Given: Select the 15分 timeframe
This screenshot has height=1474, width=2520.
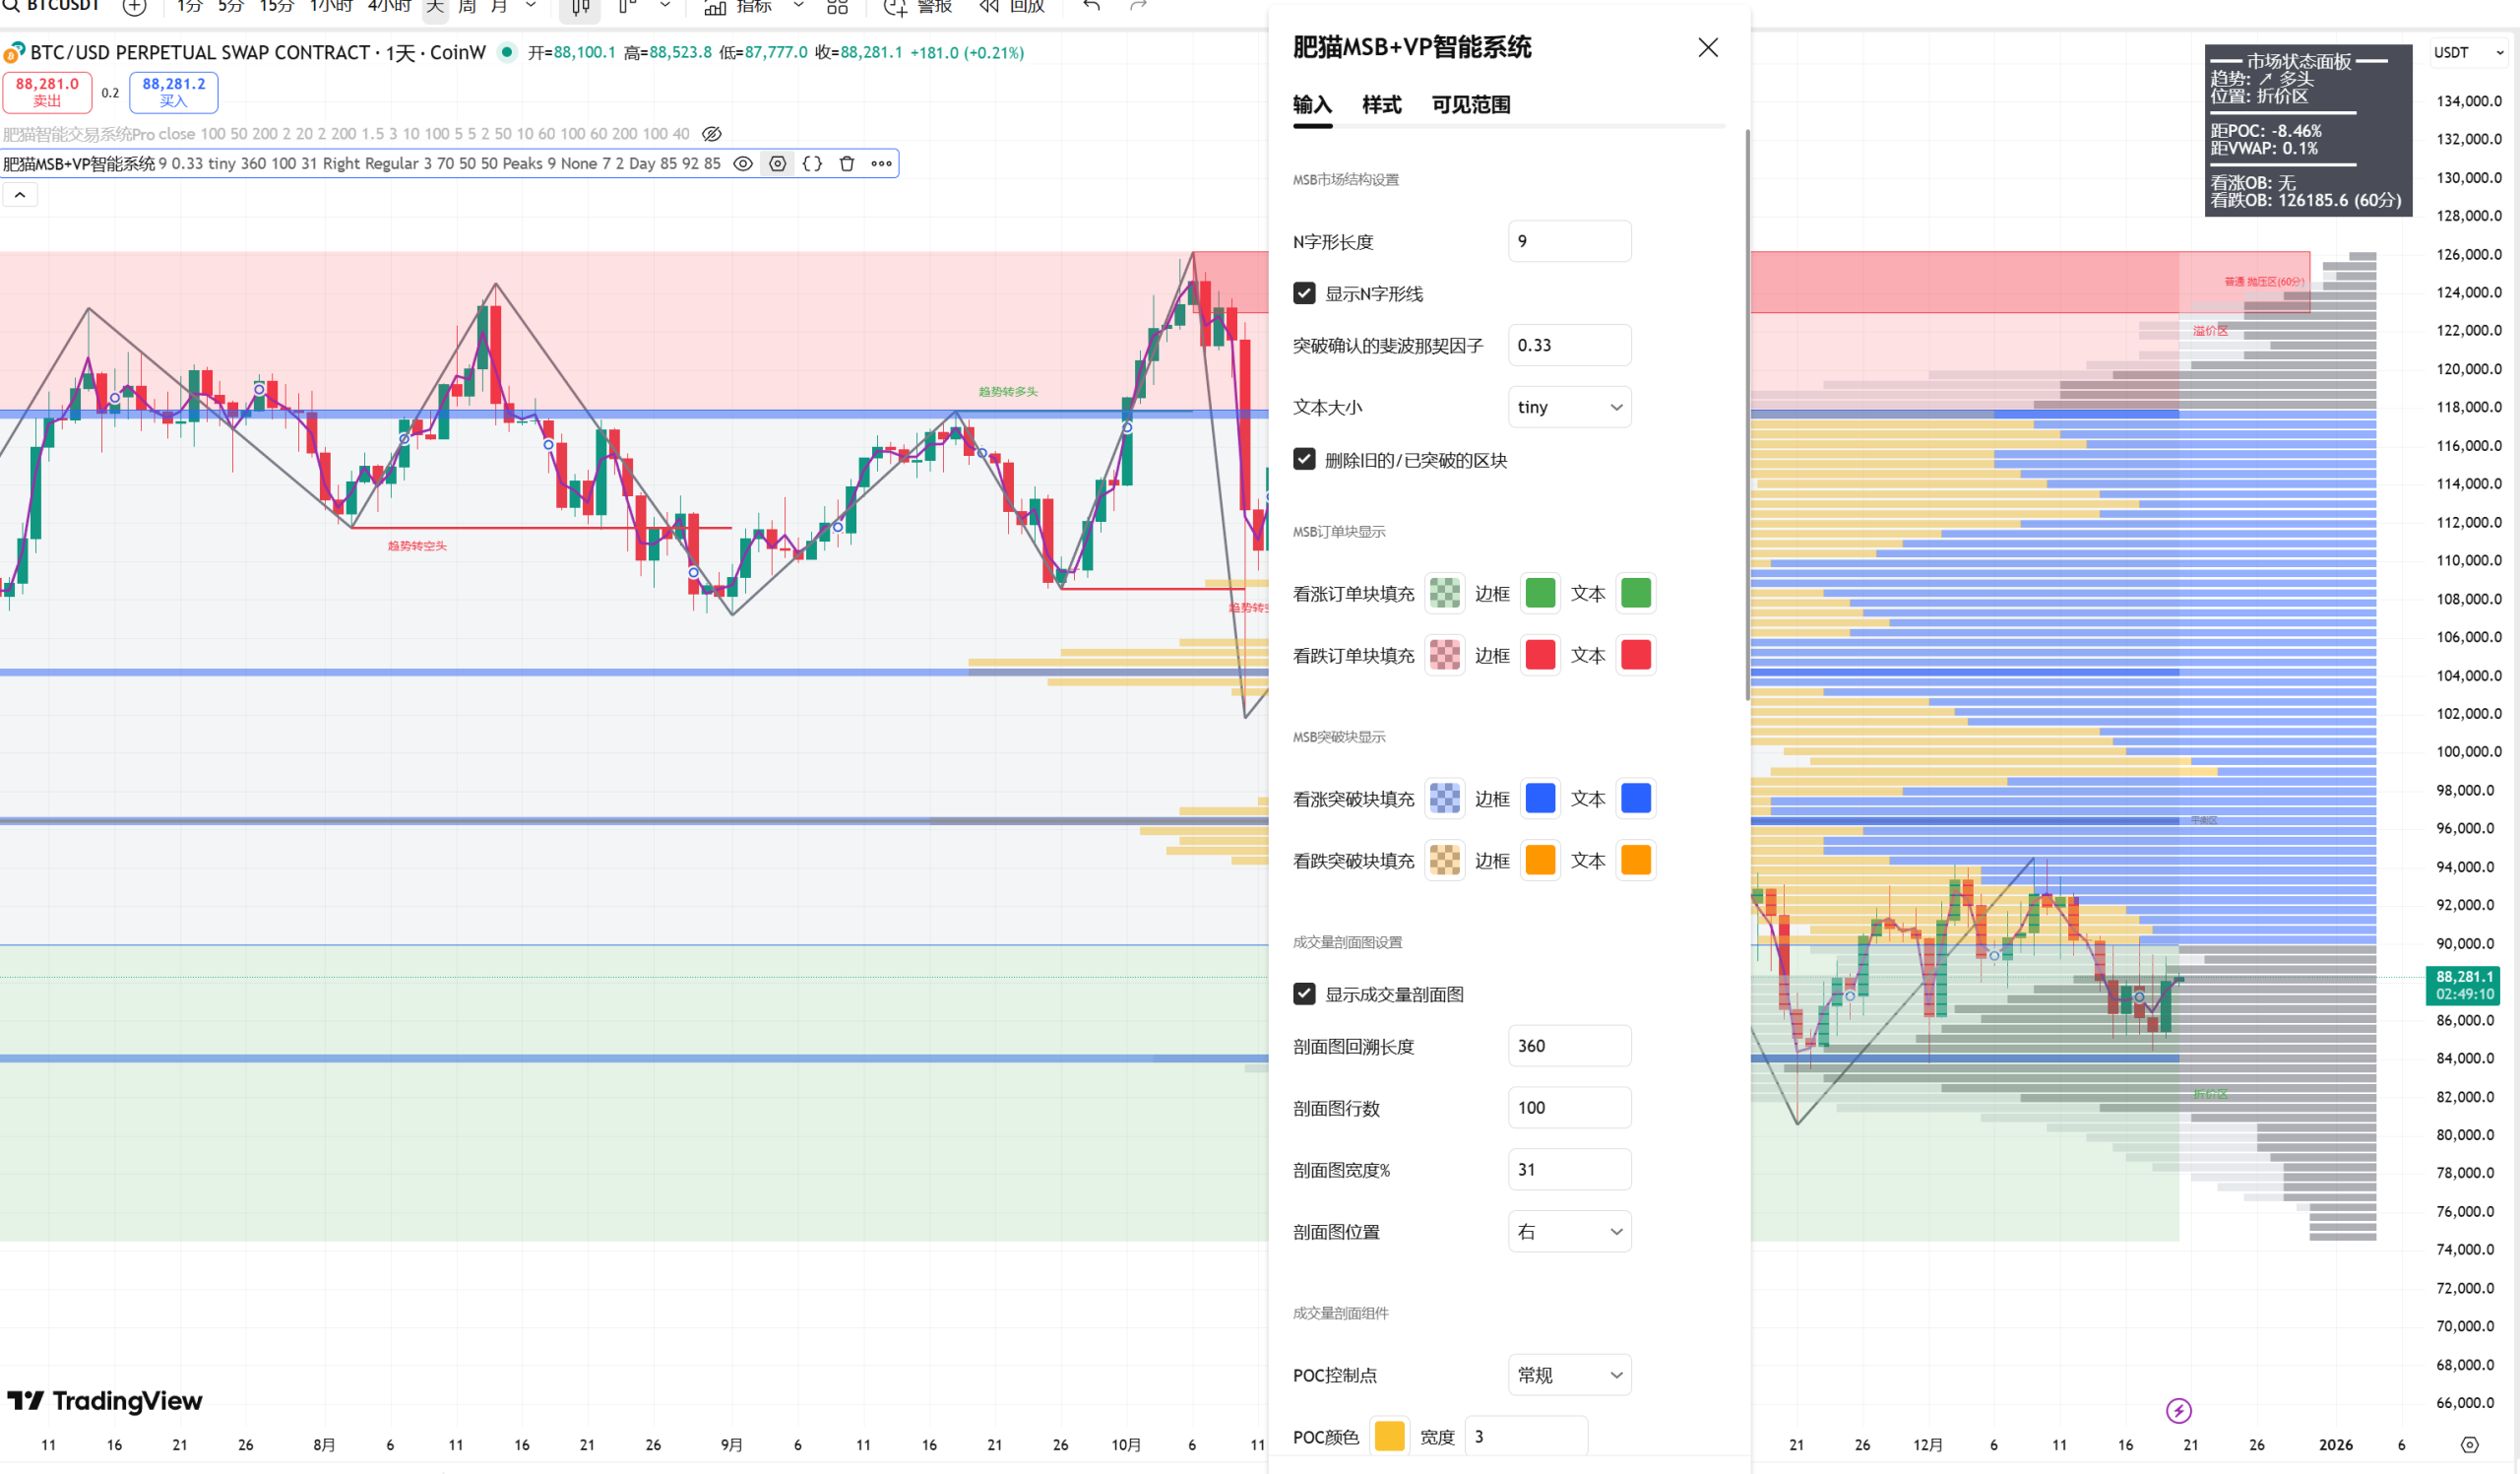Looking at the screenshot, I should (x=277, y=7).
